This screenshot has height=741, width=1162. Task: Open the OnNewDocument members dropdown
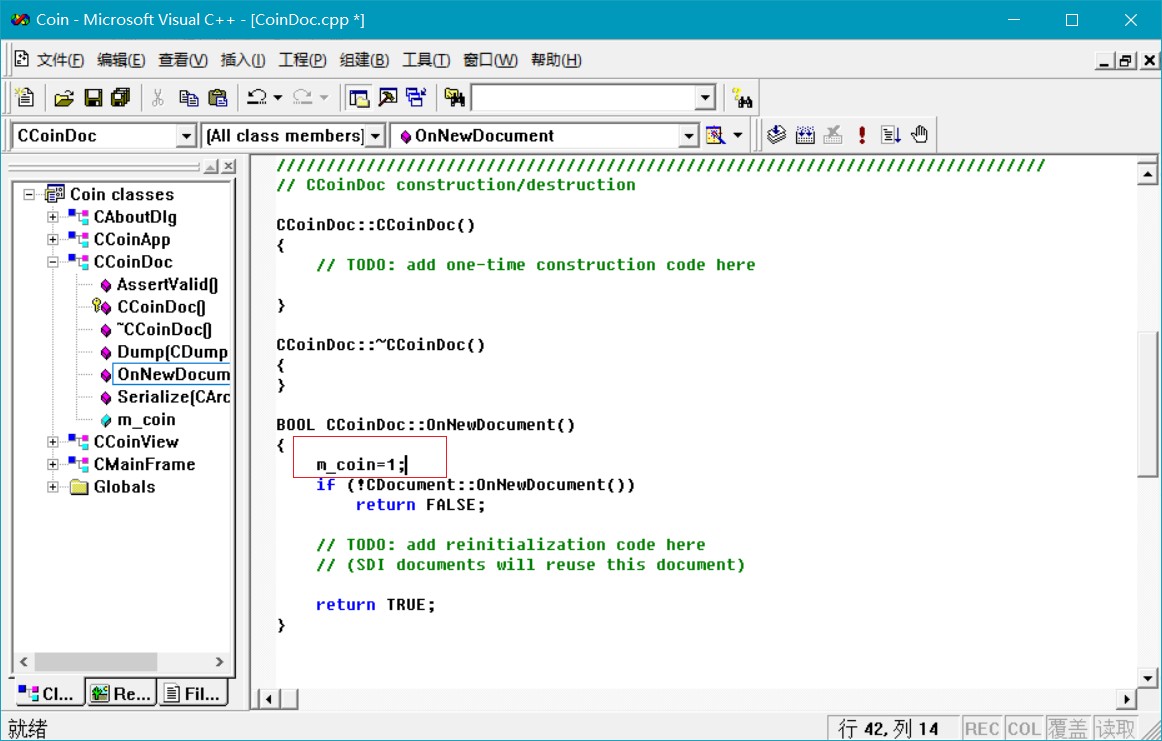pyautogui.click(x=688, y=136)
